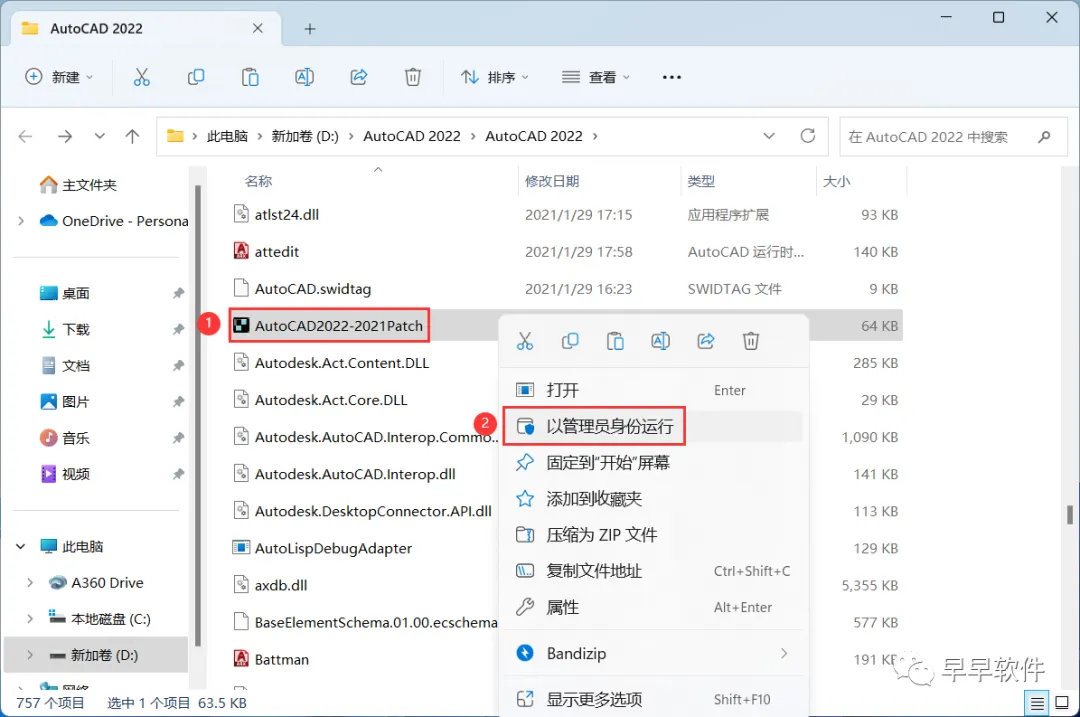Click the This PC (此电脑) breadcrumb
Viewport: 1080px width, 717px height.
(x=227, y=136)
